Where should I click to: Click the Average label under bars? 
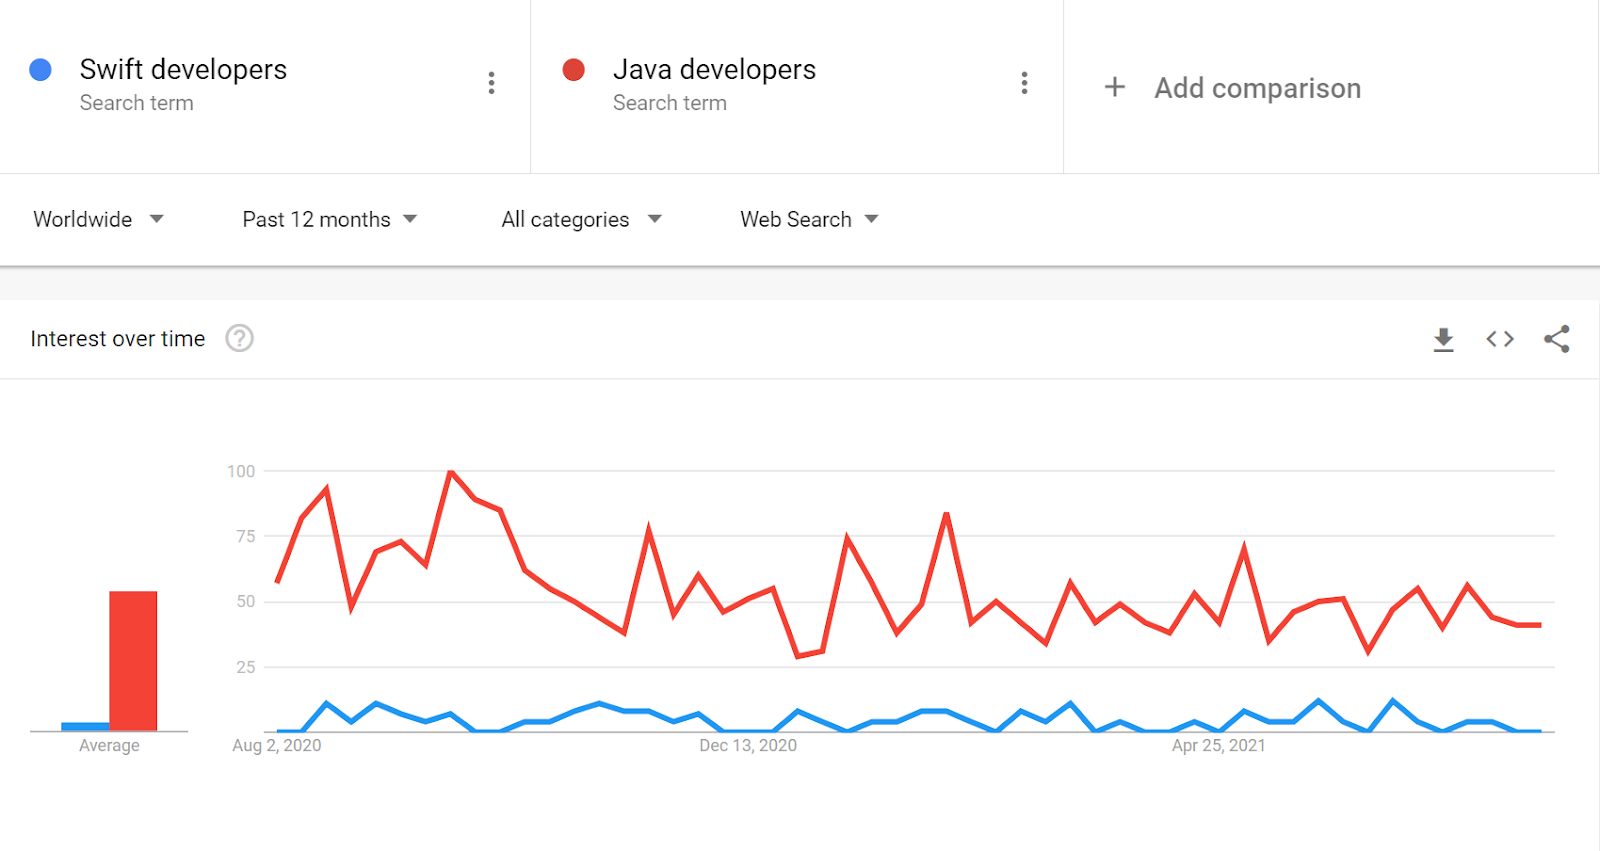pyautogui.click(x=109, y=745)
